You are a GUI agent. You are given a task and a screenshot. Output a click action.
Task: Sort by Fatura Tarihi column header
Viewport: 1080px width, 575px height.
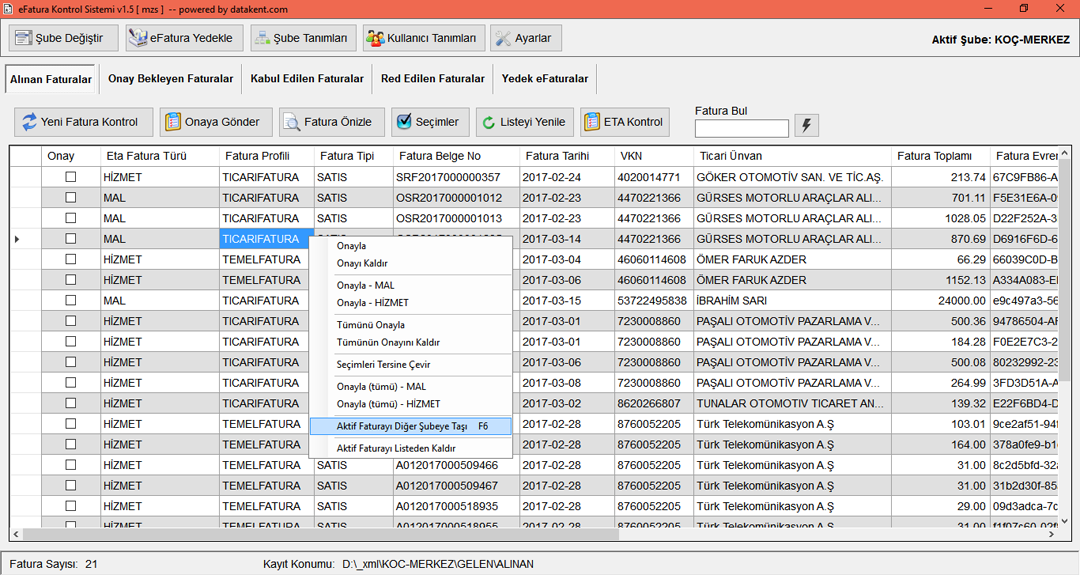click(565, 156)
